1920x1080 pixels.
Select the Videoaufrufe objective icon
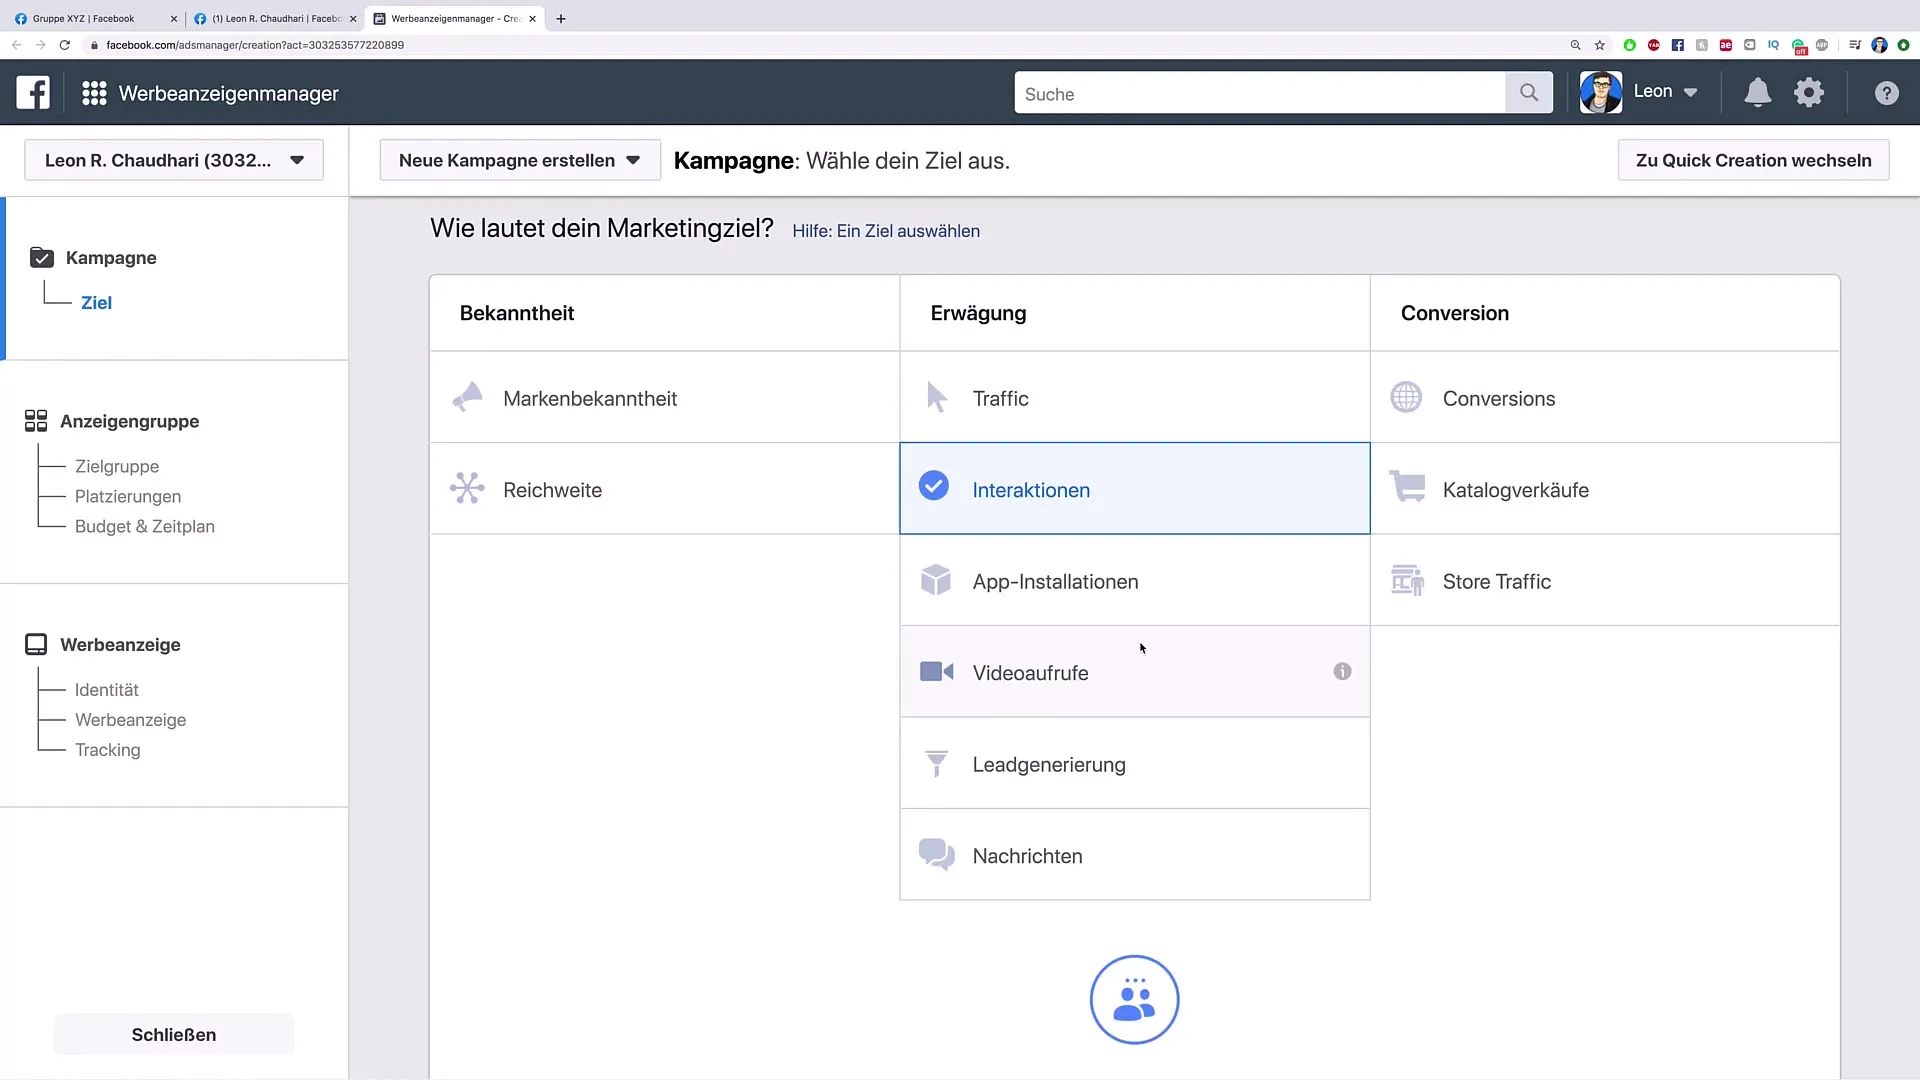coord(936,671)
